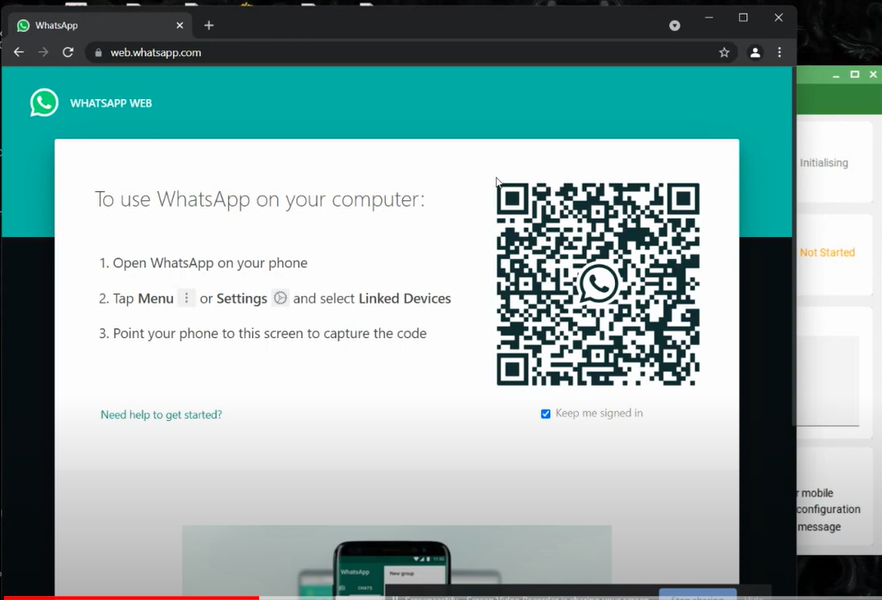Click the WhatsApp logo in the header
Viewport: 882px width, 600px height.
coord(44,103)
